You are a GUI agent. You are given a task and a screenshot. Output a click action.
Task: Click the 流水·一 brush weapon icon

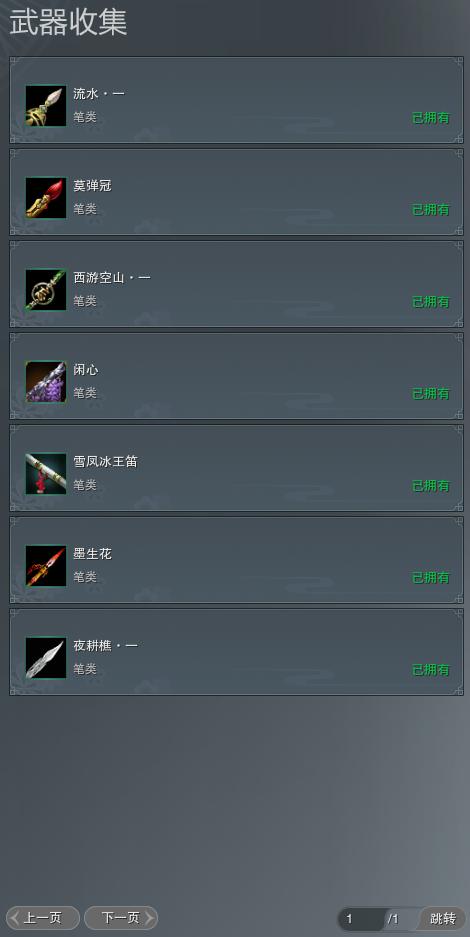(x=46, y=106)
